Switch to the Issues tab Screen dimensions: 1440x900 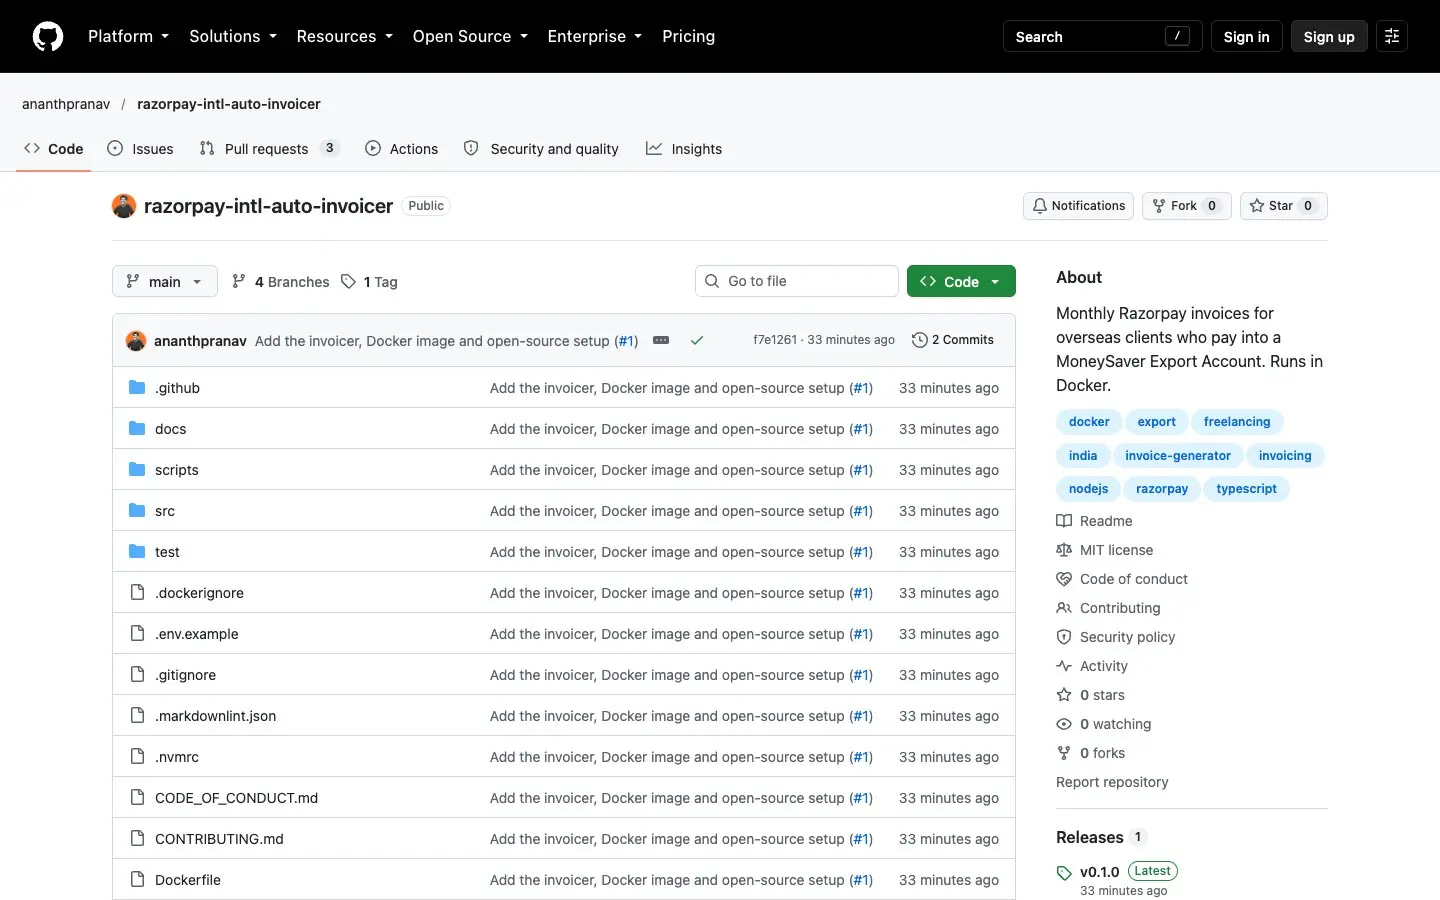[140, 149]
